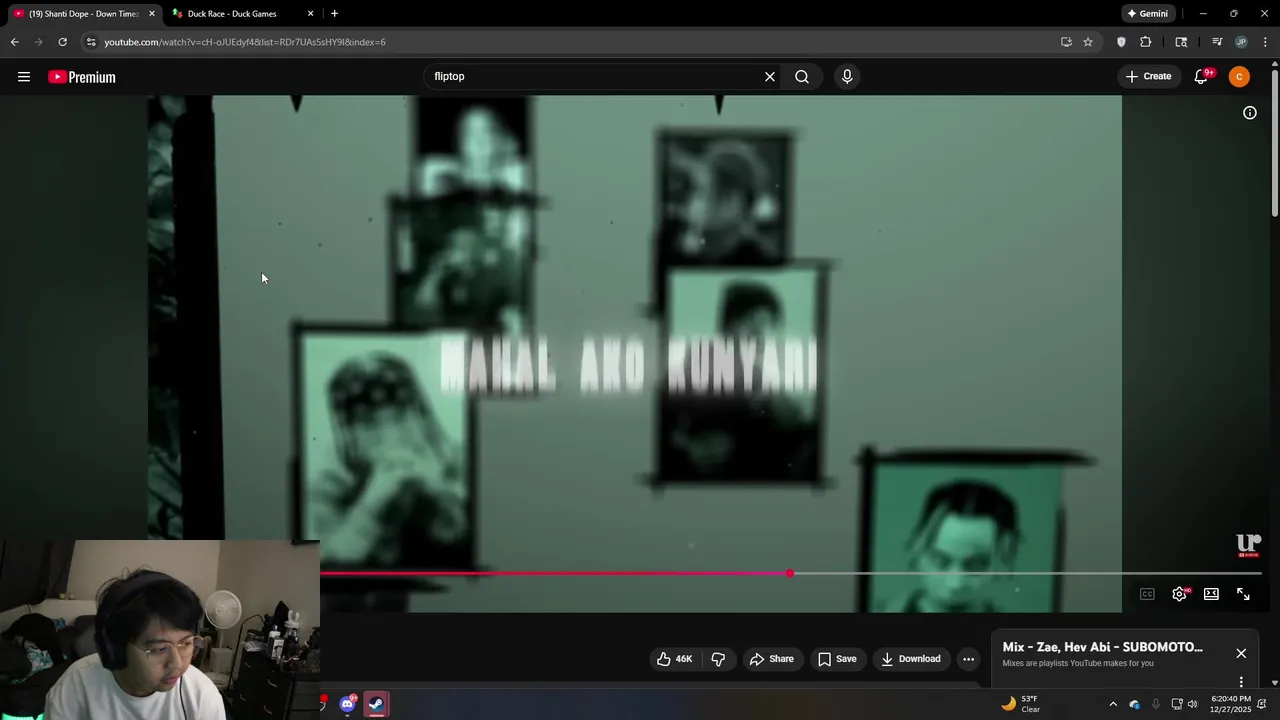Open player settings gear
Image resolution: width=1280 pixels, height=720 pixels.
click(1180, 594)
